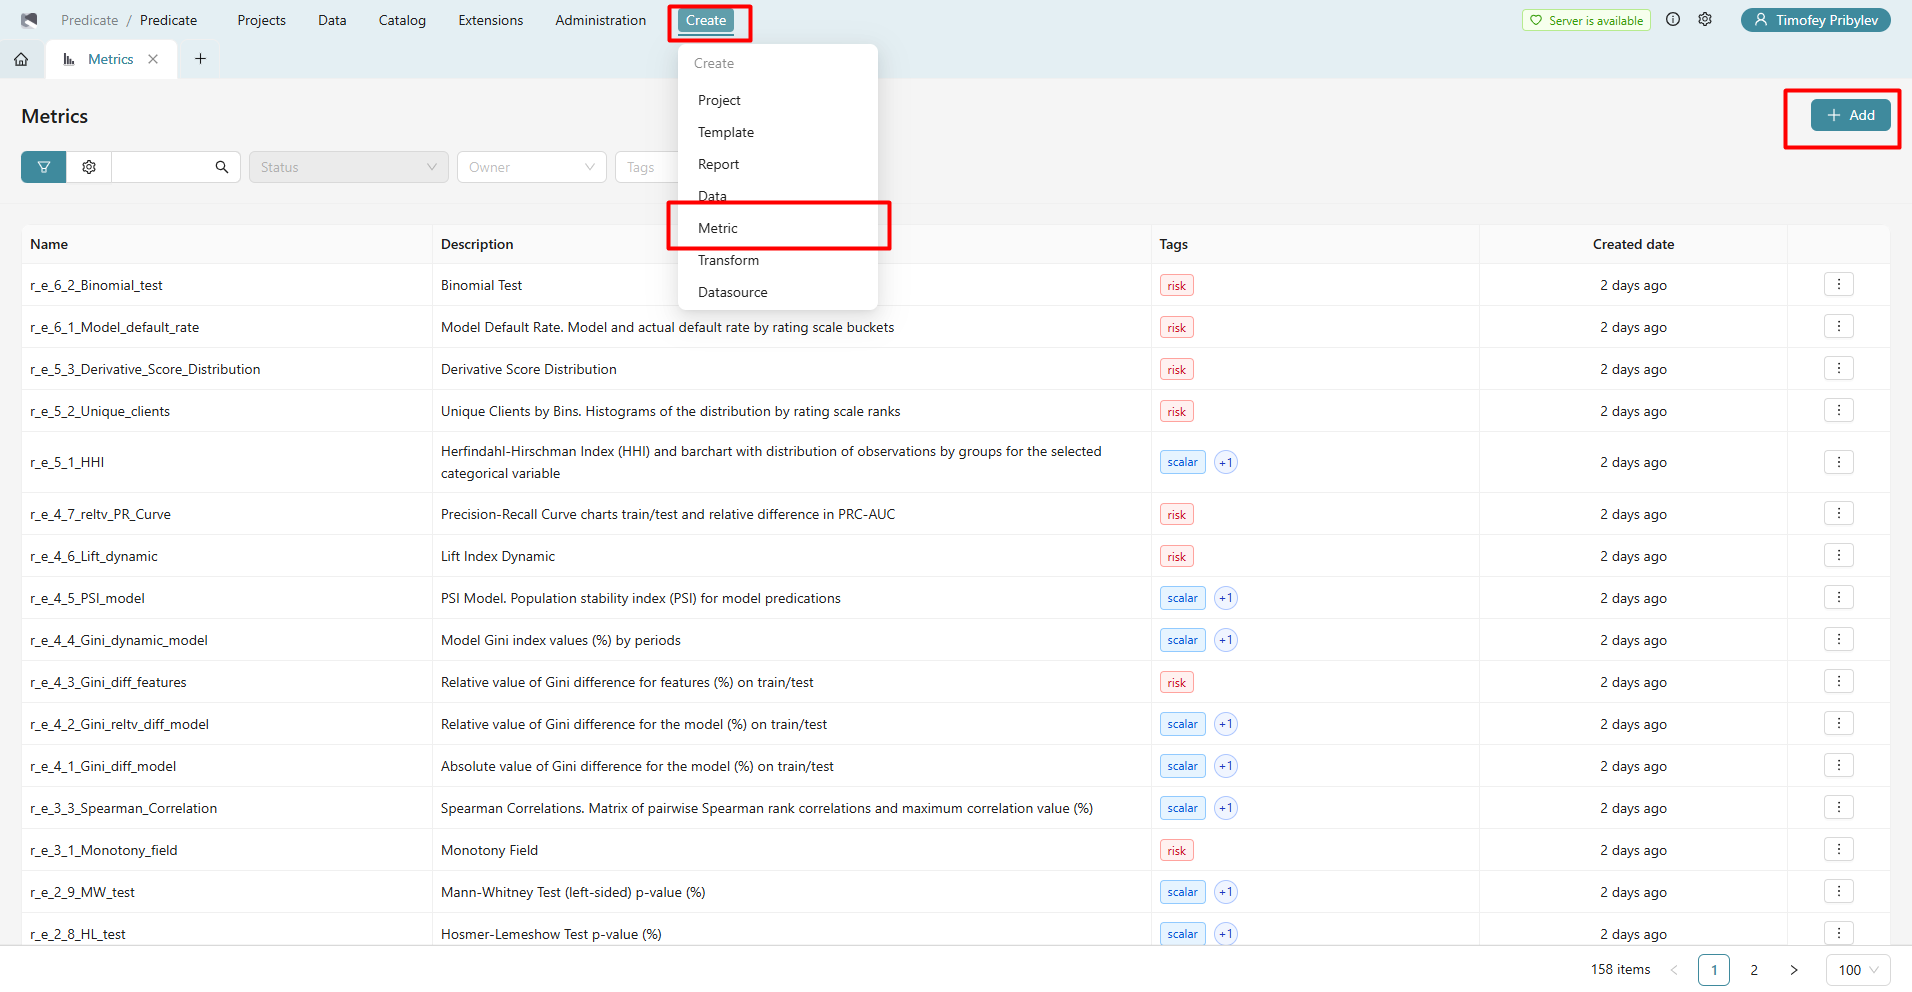Open row menu for r_e_5_1_HHI
1912x992 pixels.
click(x=1838, y=462)
